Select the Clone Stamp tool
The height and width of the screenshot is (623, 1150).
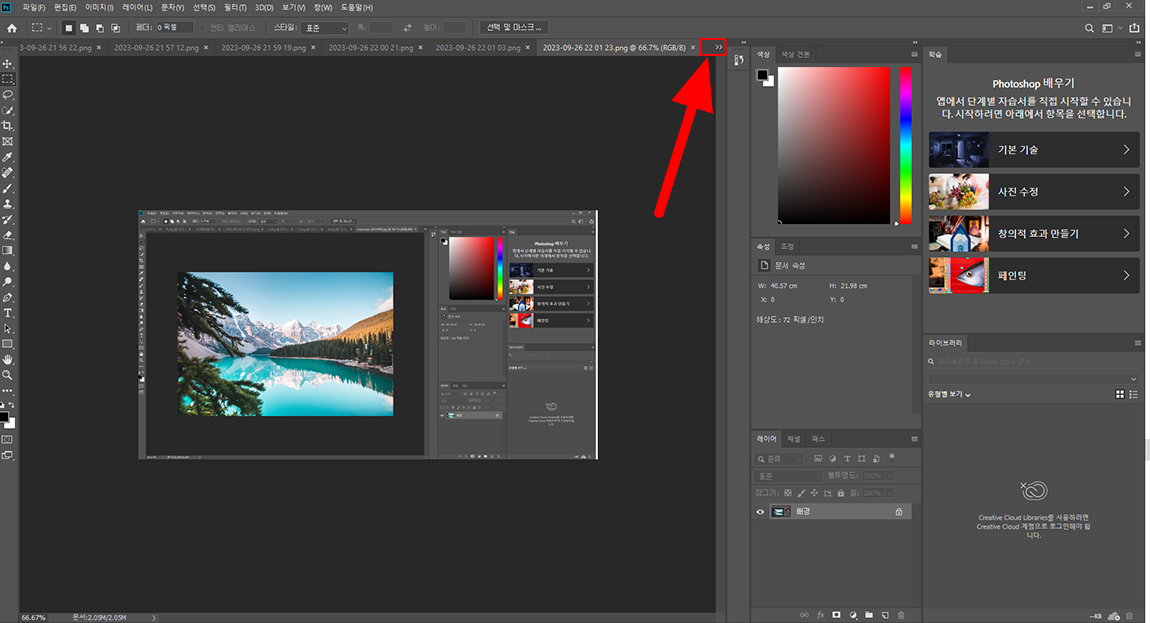(7, 204)
